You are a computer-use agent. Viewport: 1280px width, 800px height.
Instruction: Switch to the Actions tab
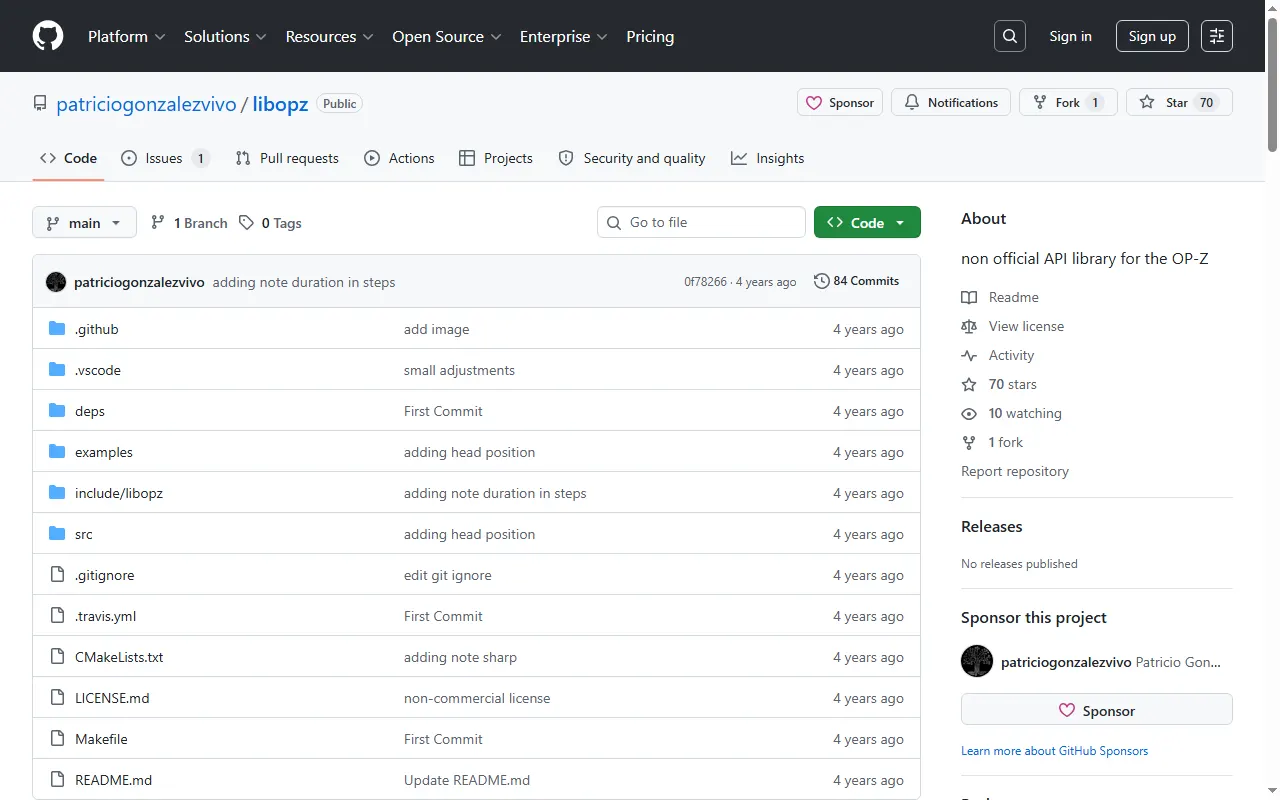[399, 158]
